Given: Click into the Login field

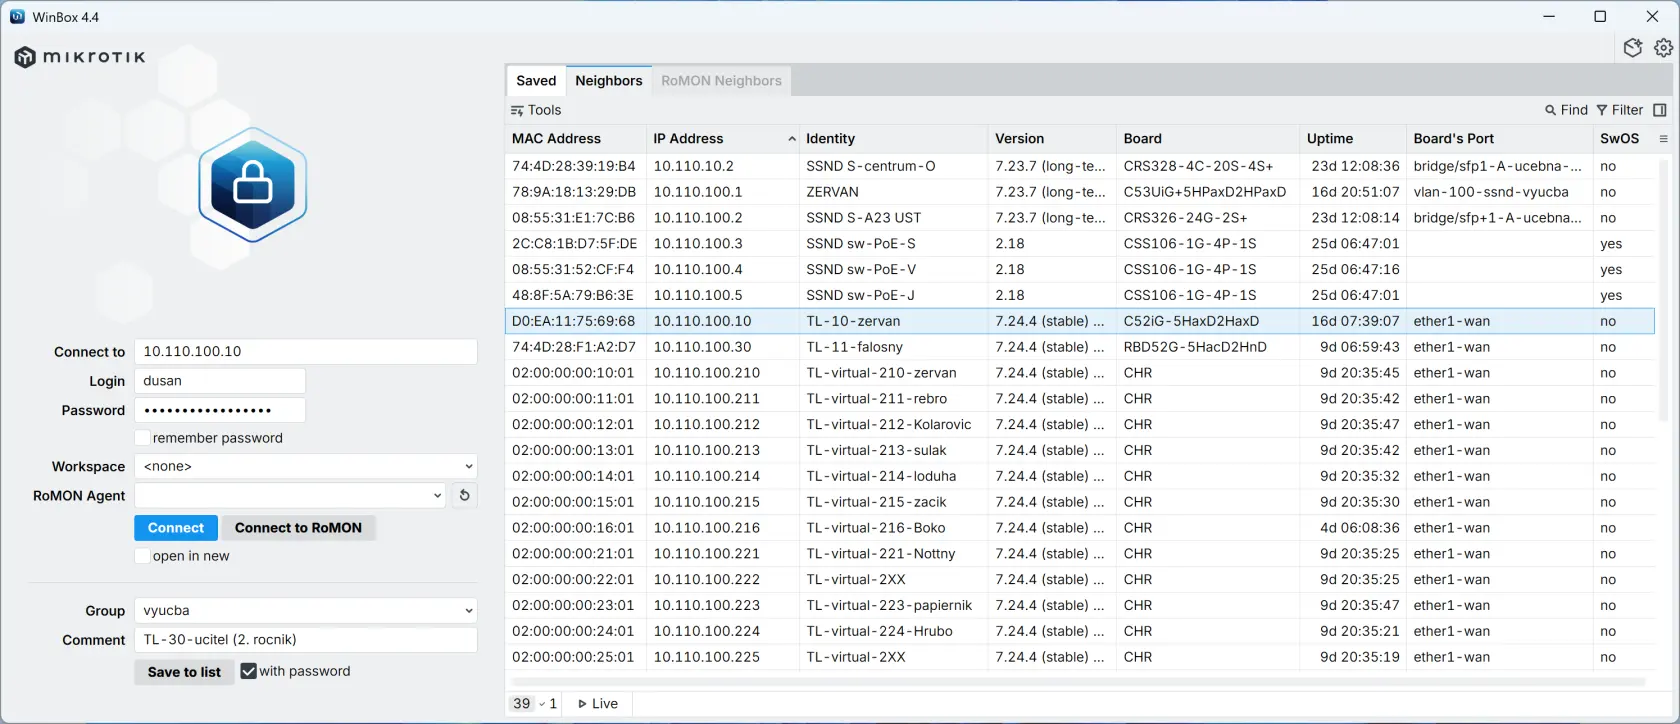Looking at the screenshot, I should coord(220,381).
